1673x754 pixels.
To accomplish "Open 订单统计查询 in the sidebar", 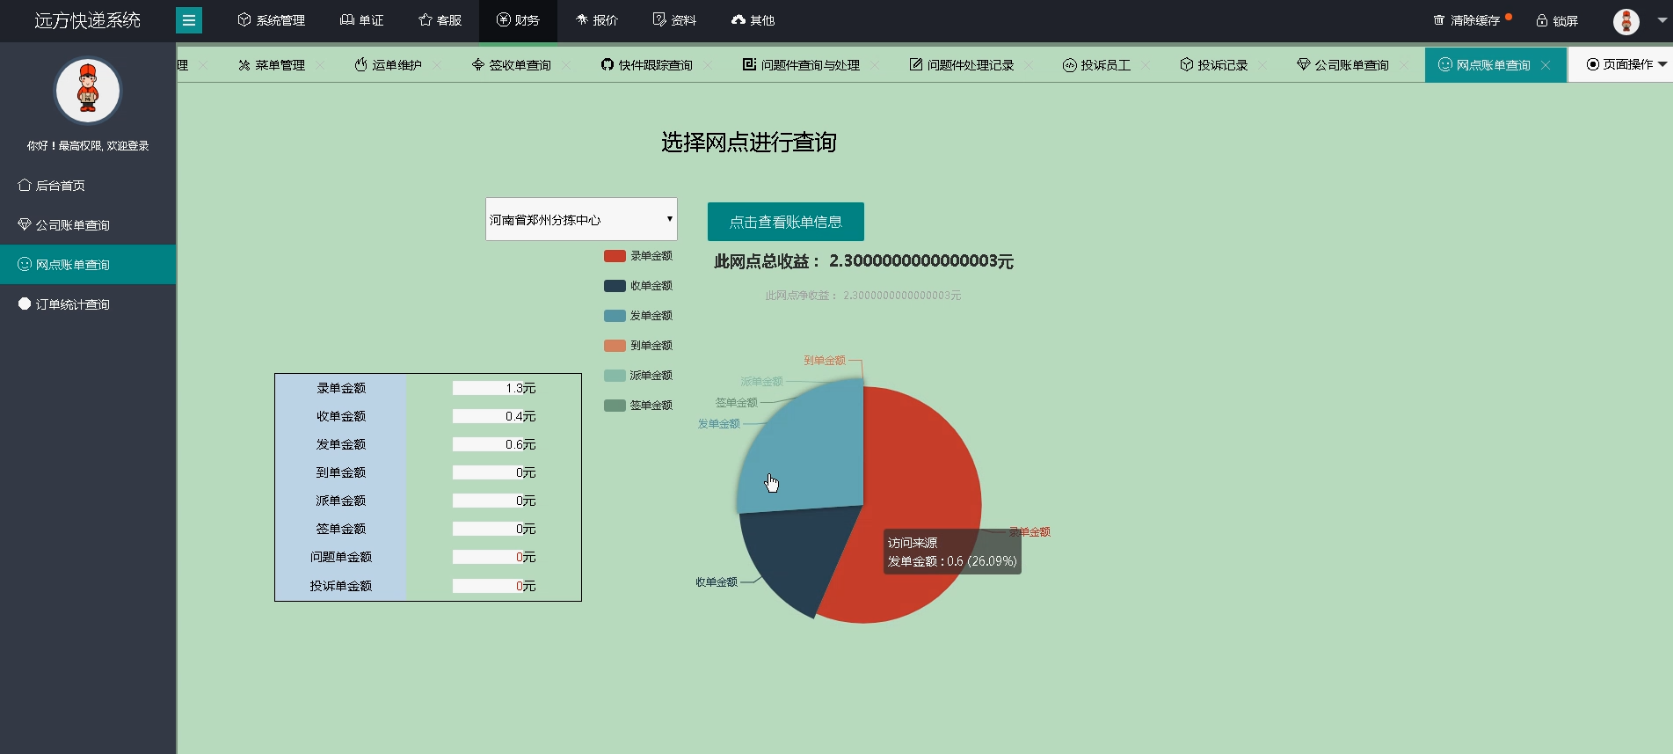I will [x=88, y=304].
